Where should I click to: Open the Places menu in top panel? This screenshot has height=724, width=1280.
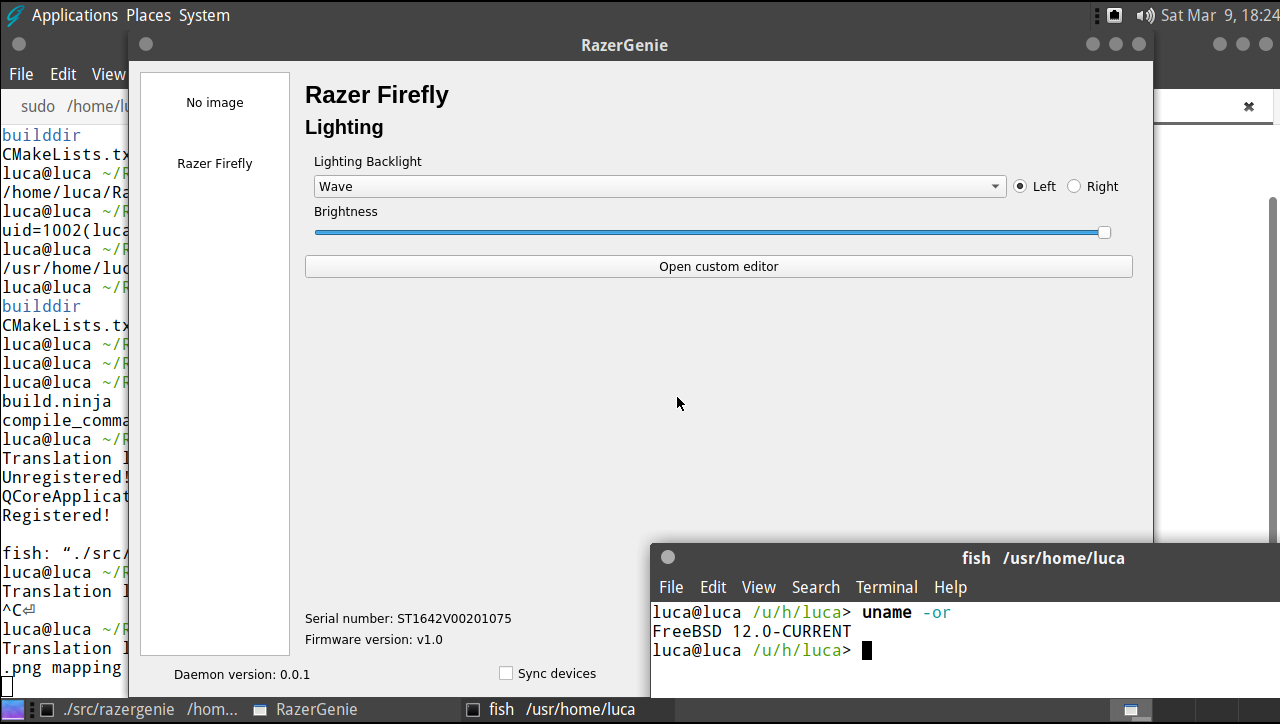click(148, 15)
